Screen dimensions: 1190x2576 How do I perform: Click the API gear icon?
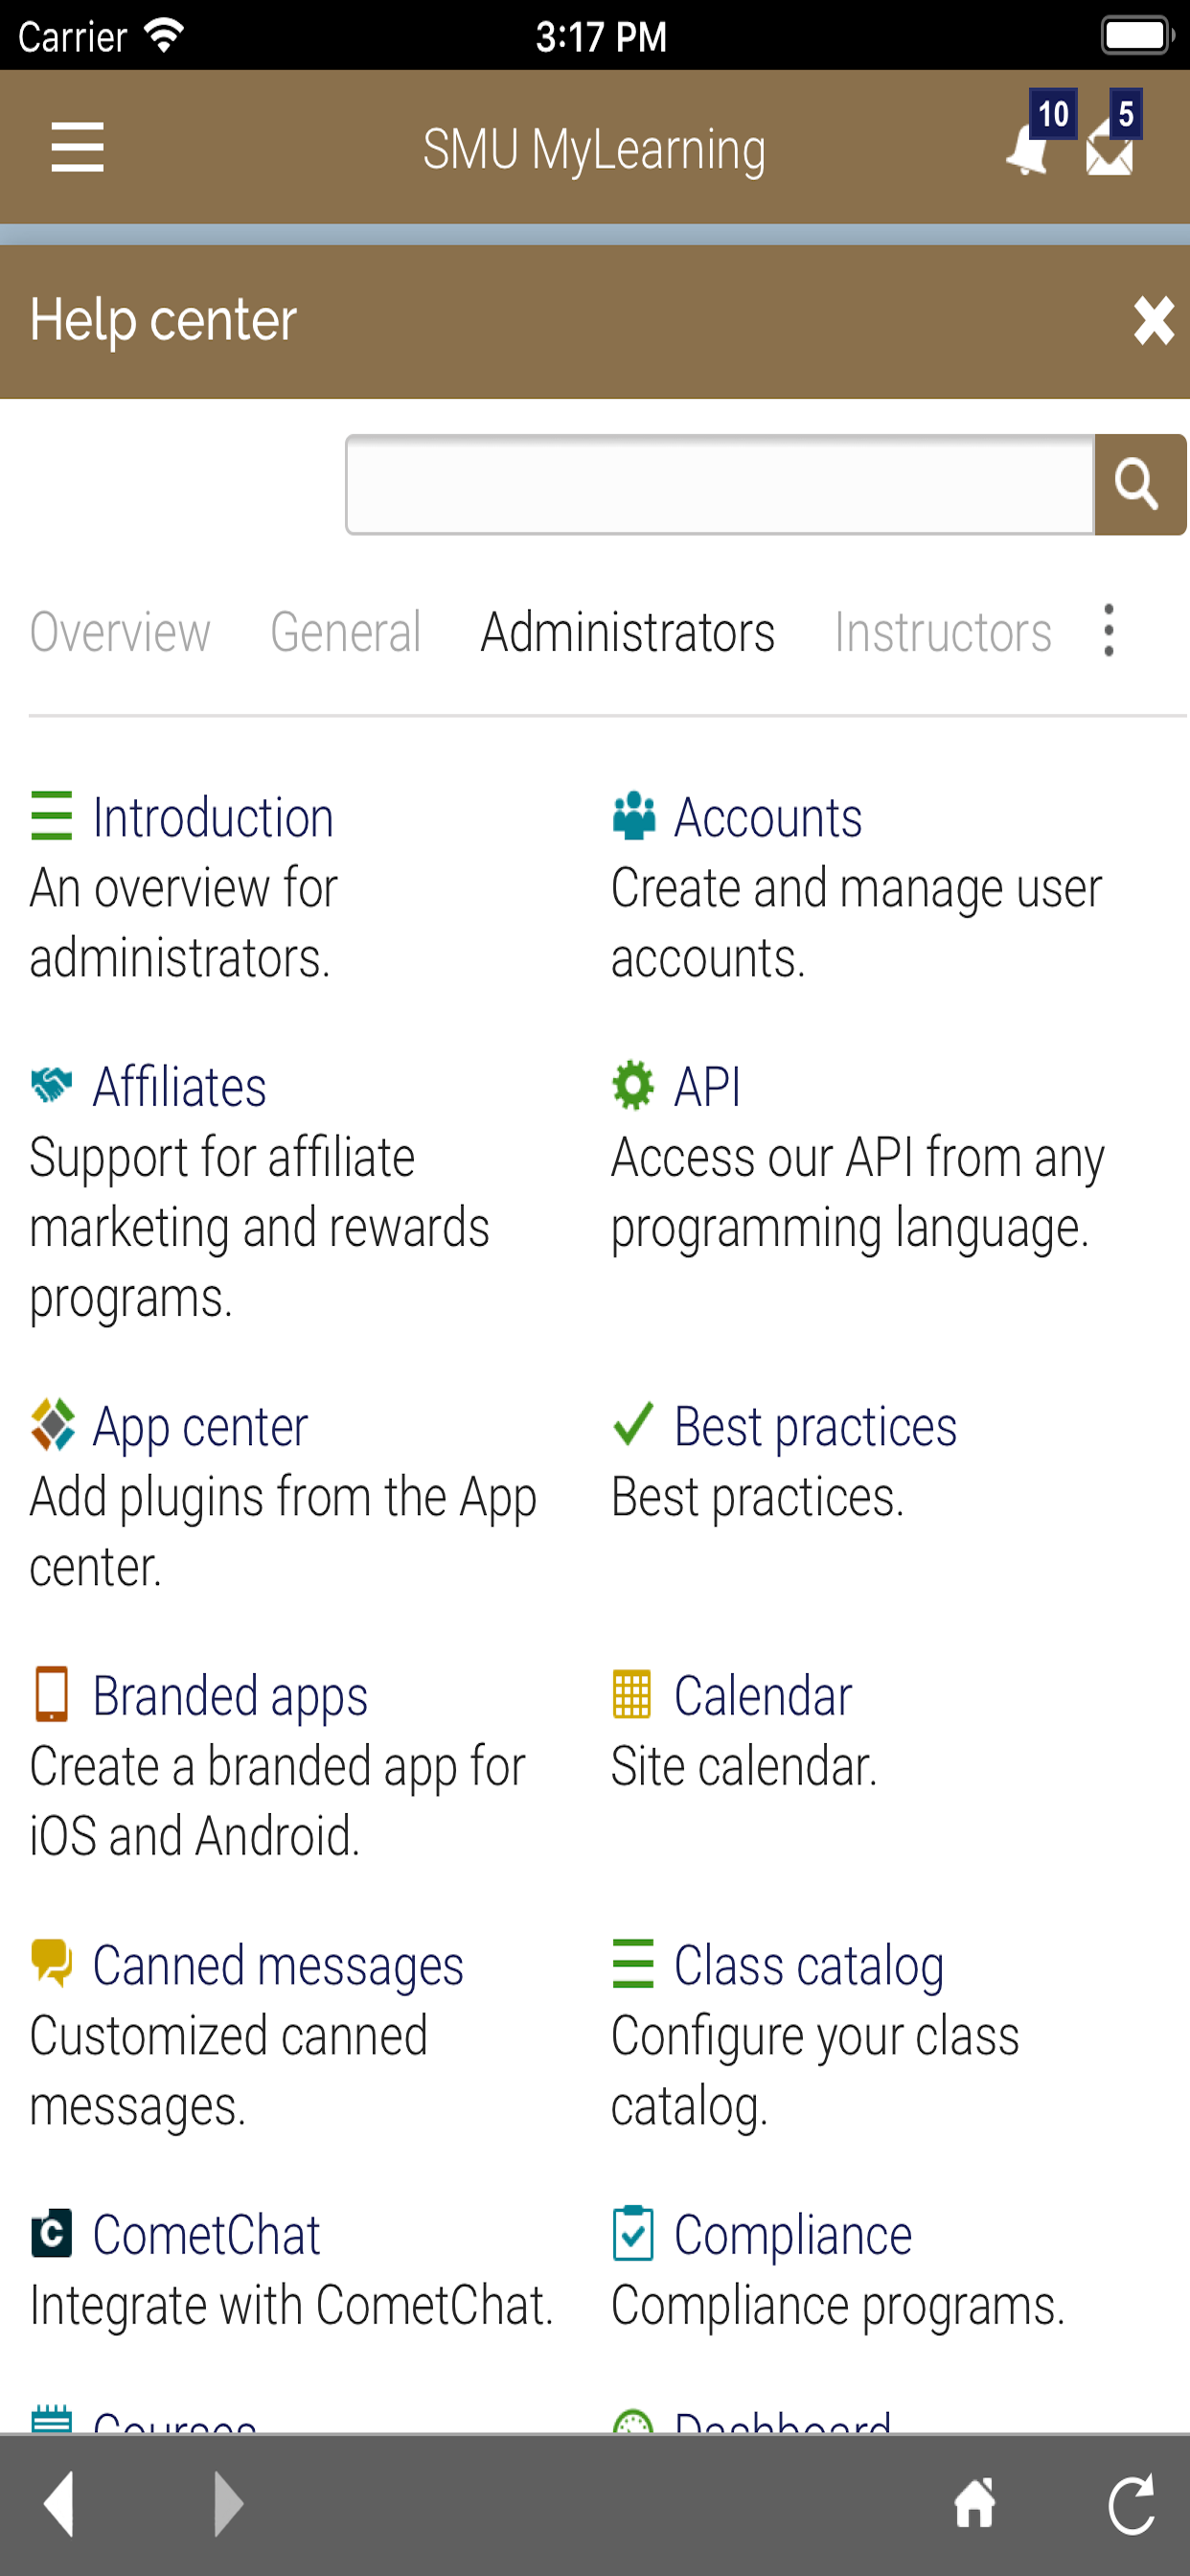click(x=633, y=1085)
